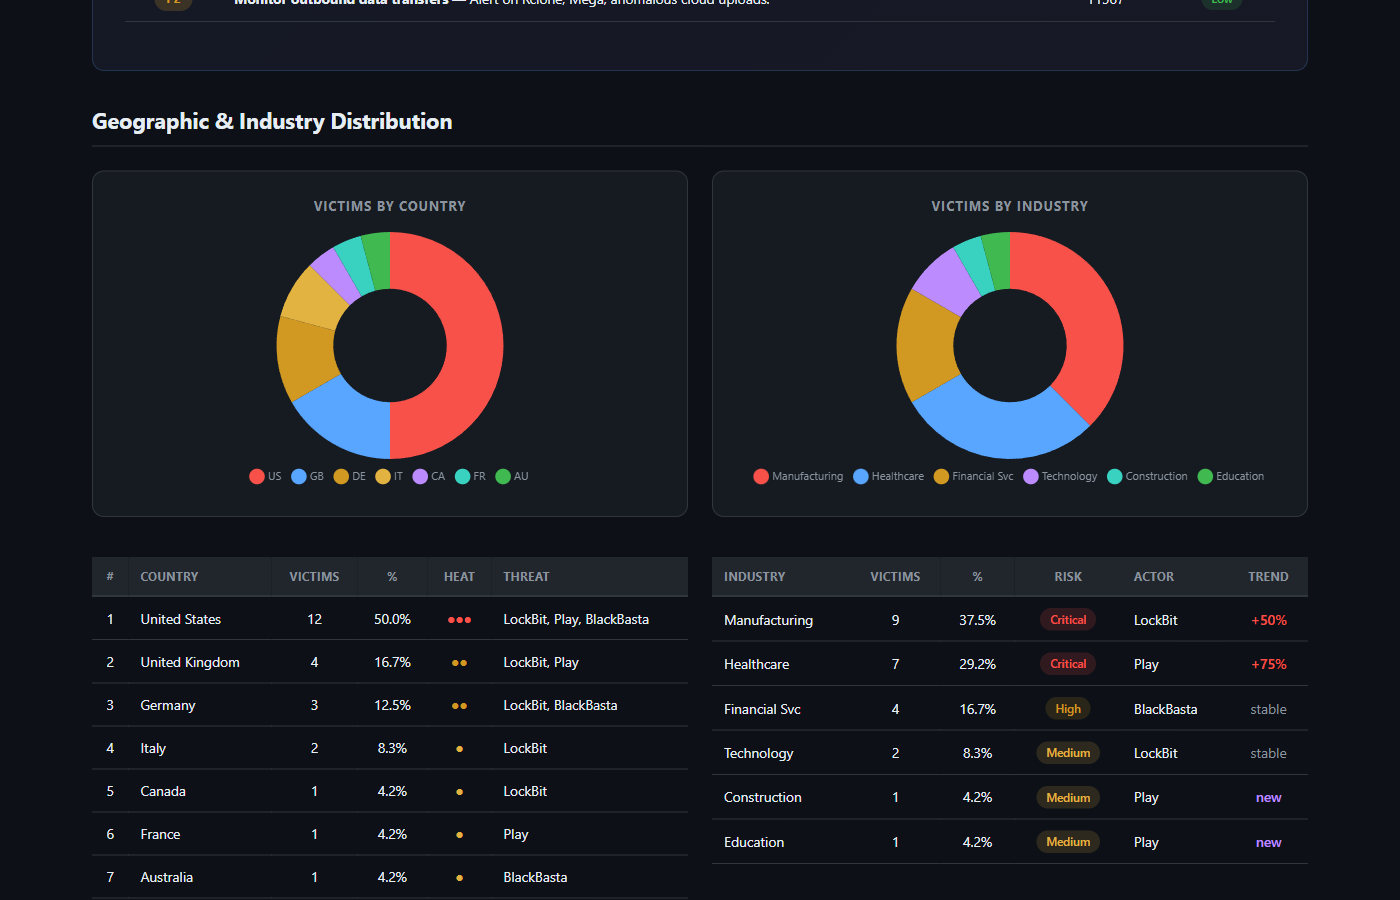The image size is (1400, 900).
Task: Click the red US slice of the country donut
Action: 474,345
